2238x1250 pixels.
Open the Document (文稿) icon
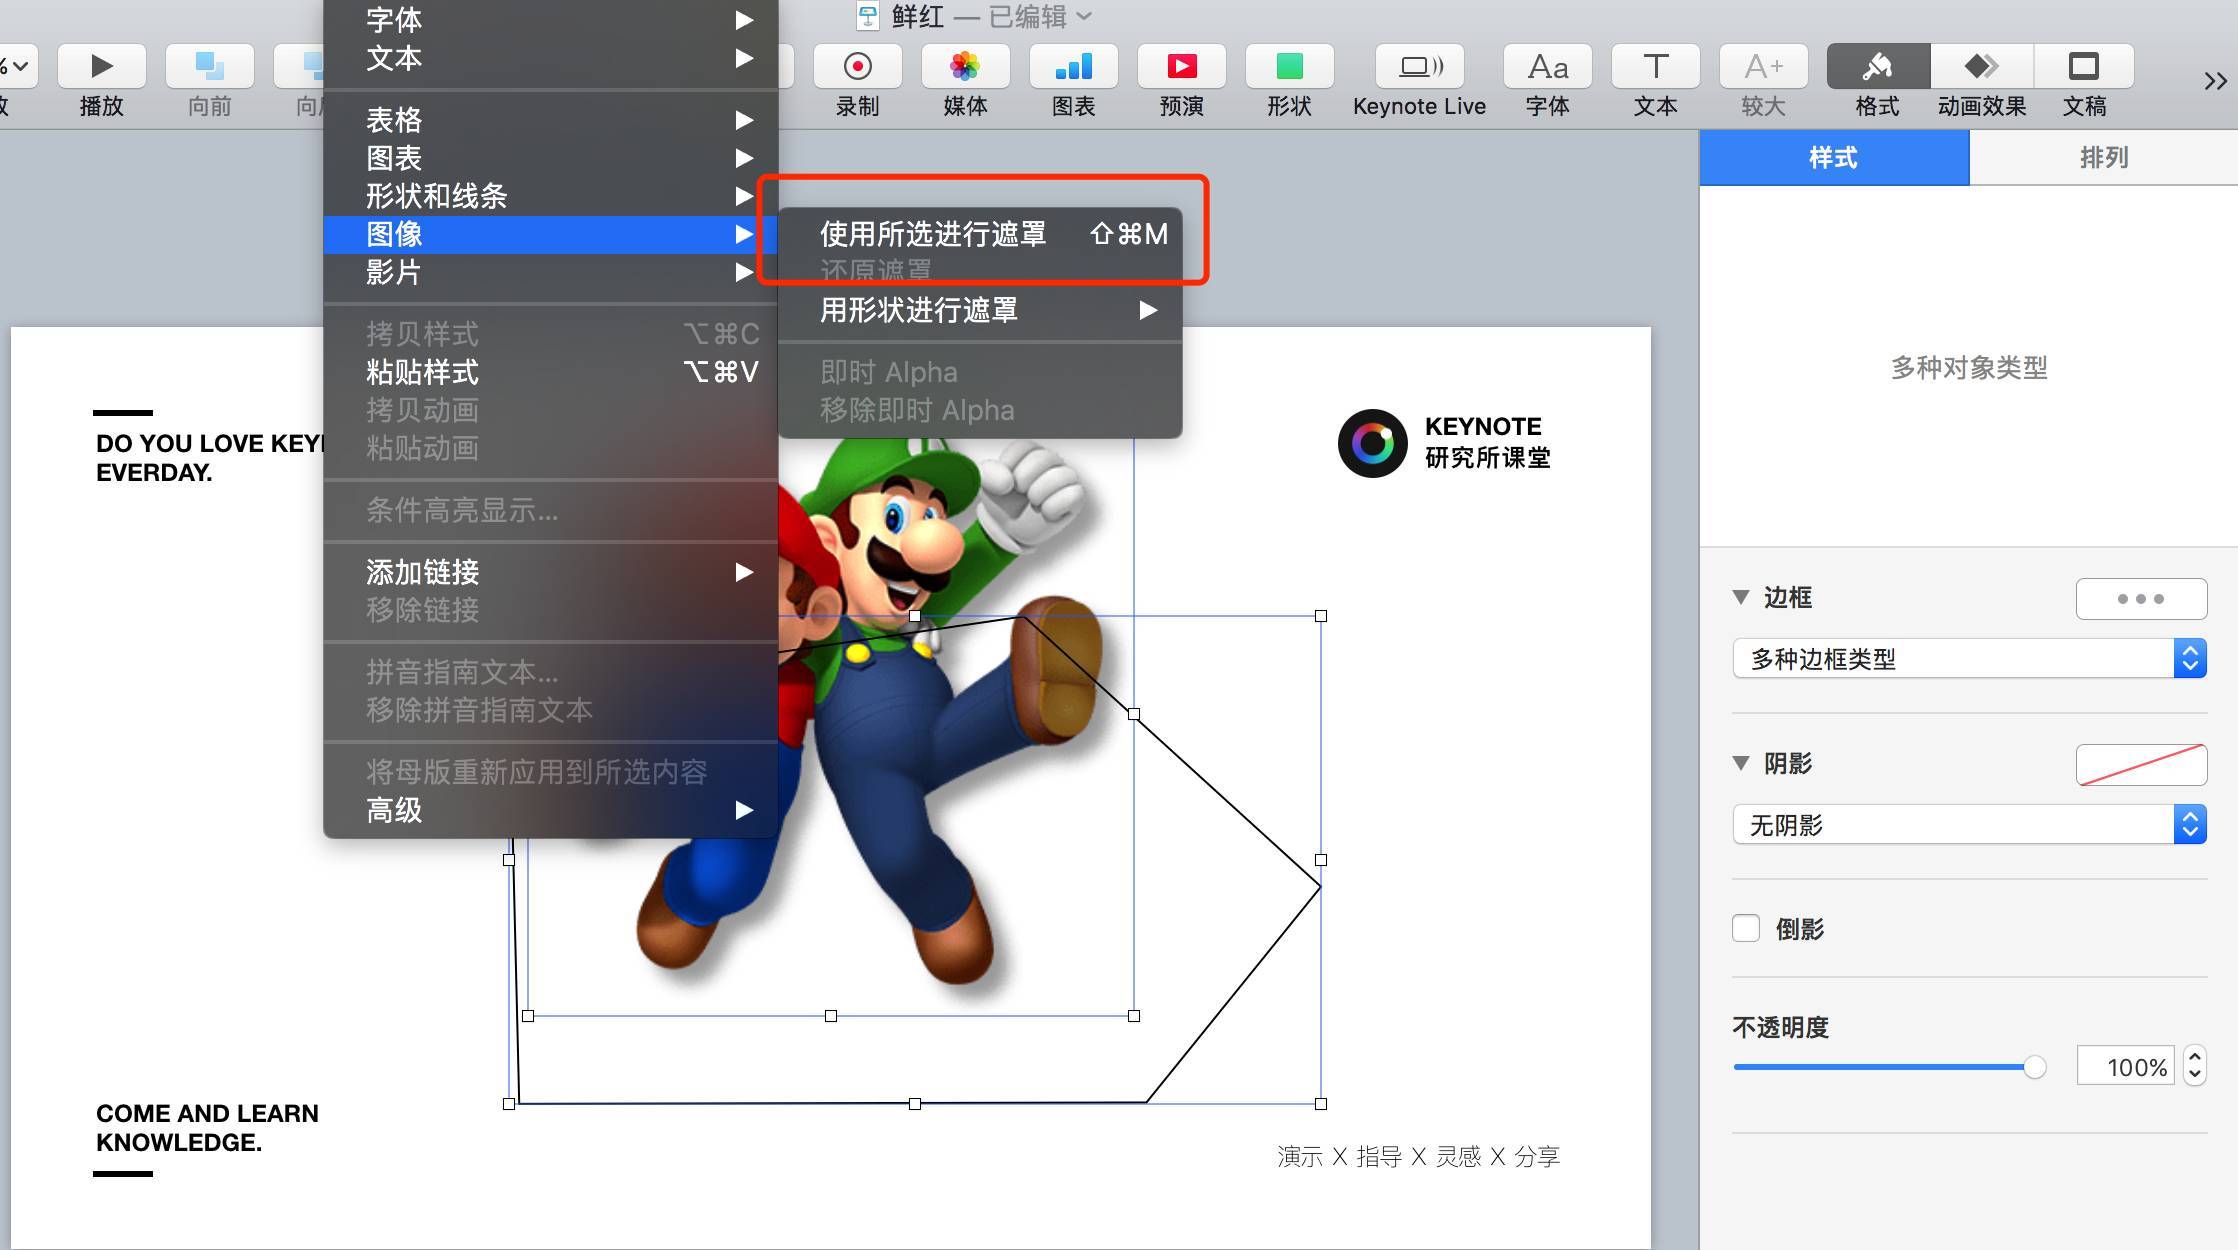pos(2084,66)
